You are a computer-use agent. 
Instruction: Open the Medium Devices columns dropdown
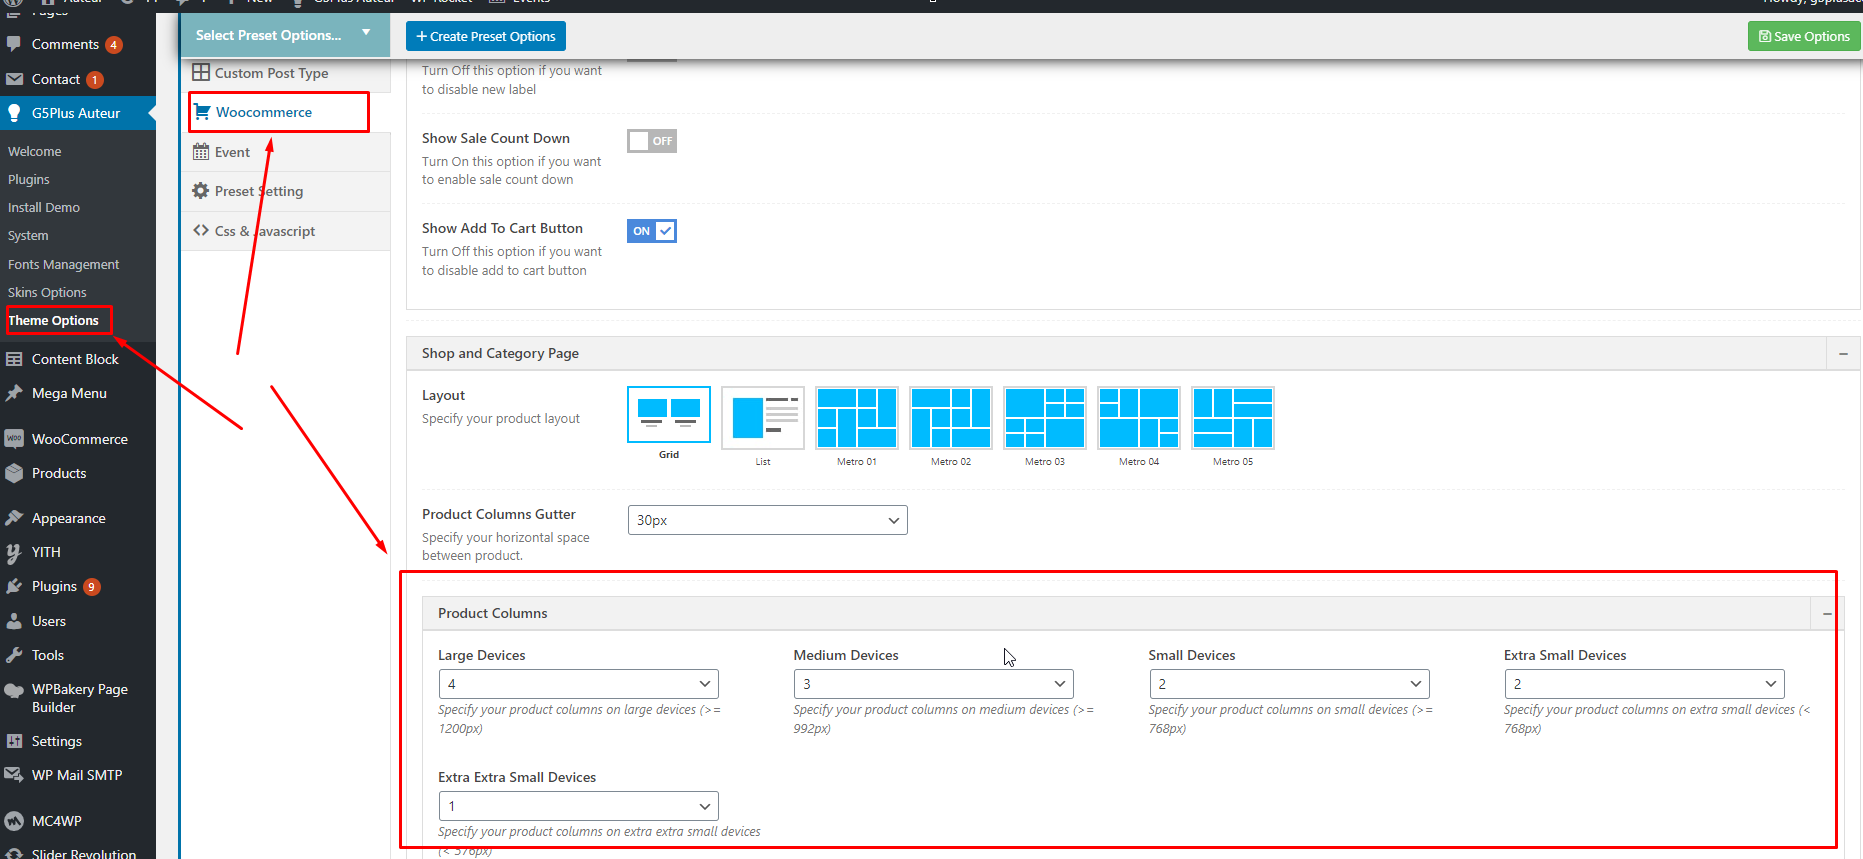tap(934, 684)
